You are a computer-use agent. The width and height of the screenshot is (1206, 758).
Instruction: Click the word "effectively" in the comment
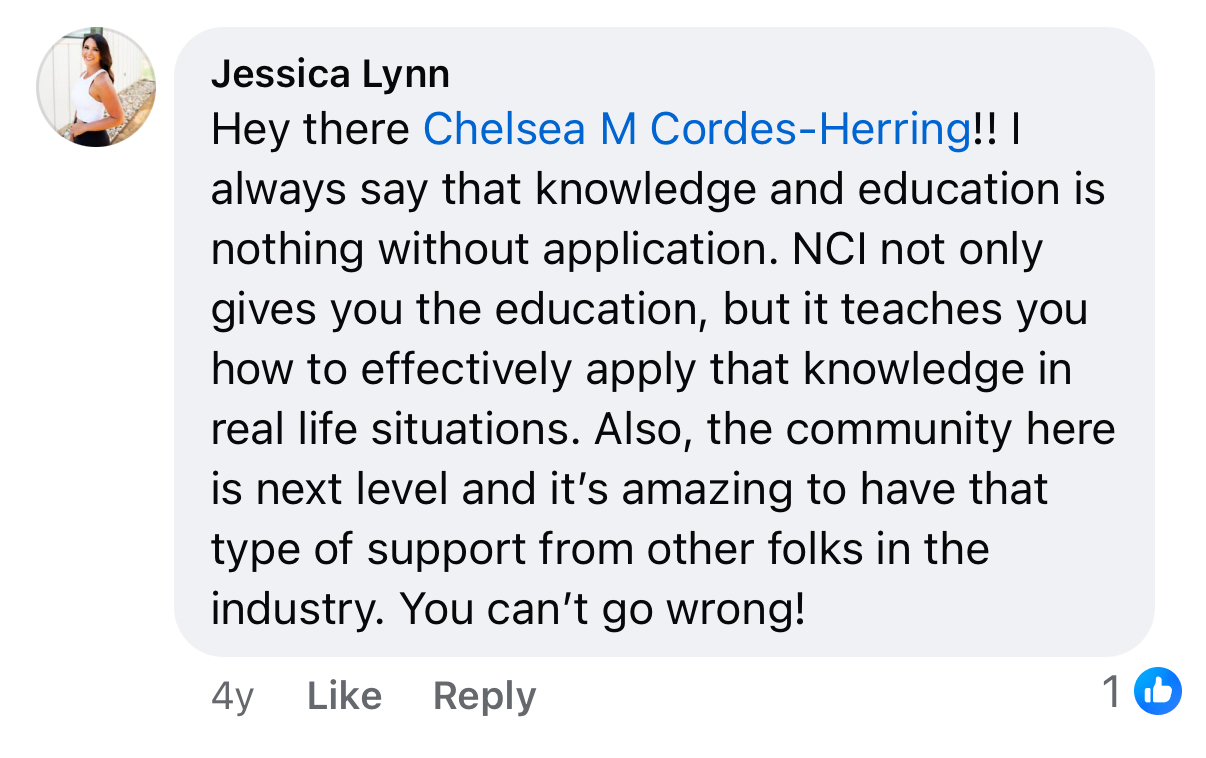[467, 370]
